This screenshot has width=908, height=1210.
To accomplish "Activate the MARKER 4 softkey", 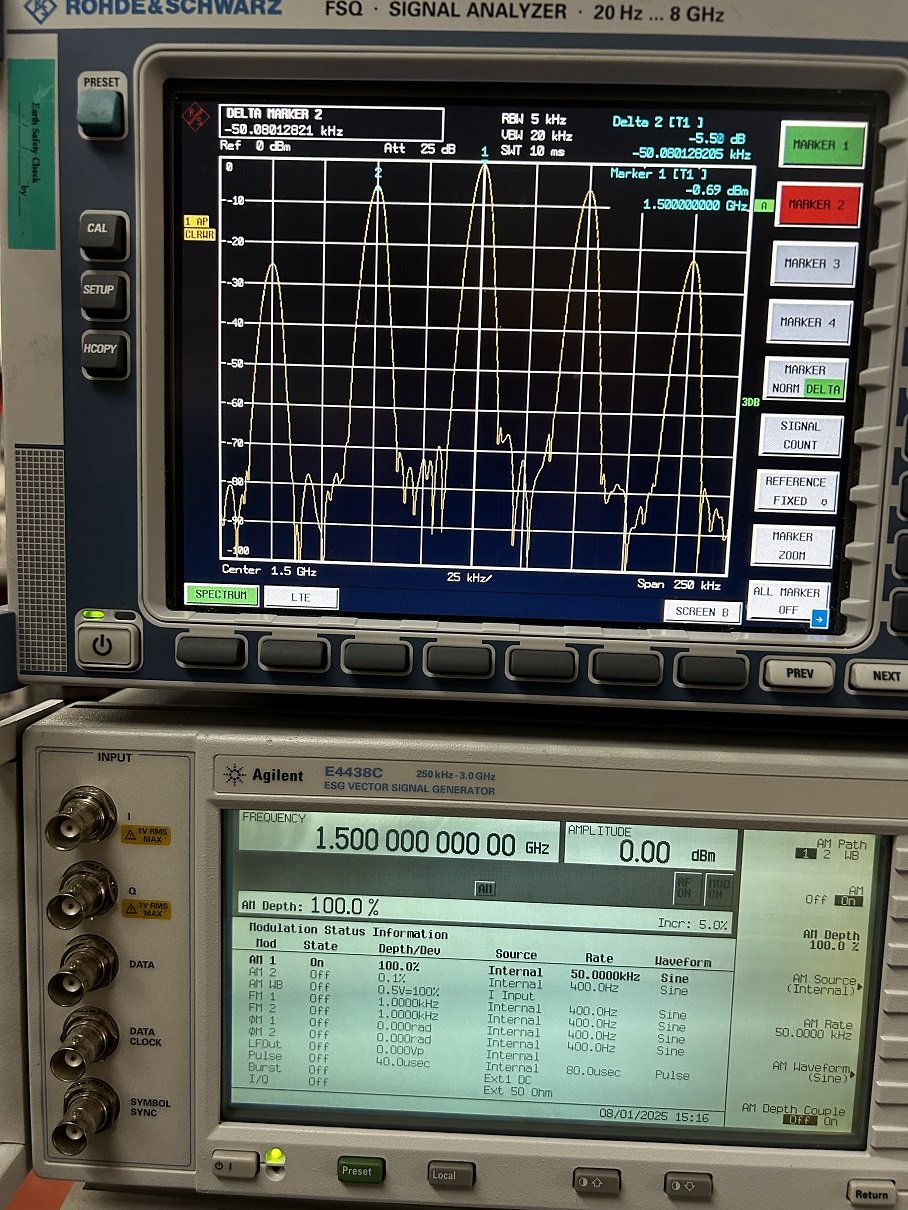I will pos(808,322).
